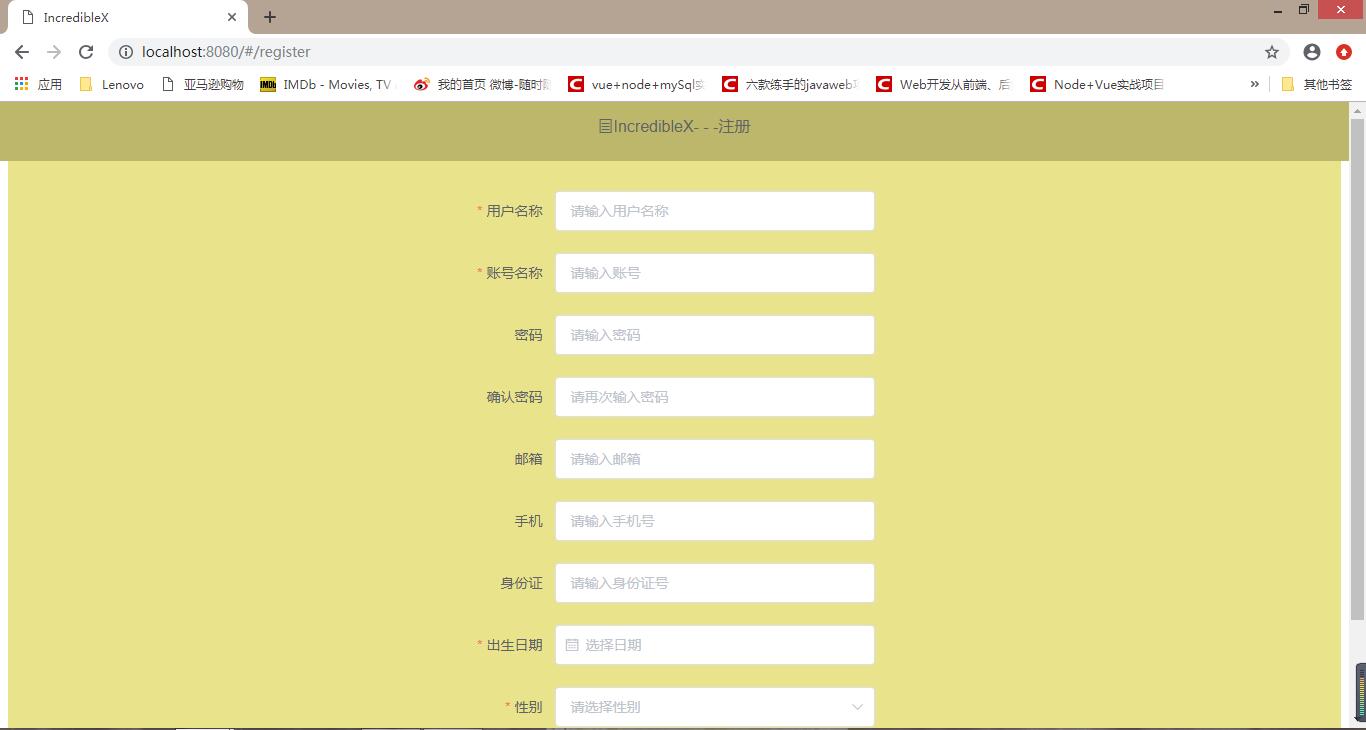The image size is (1366, 730).
Task: Open the 我的首页 微博 bookmark
Action: [x=482, y=85]
